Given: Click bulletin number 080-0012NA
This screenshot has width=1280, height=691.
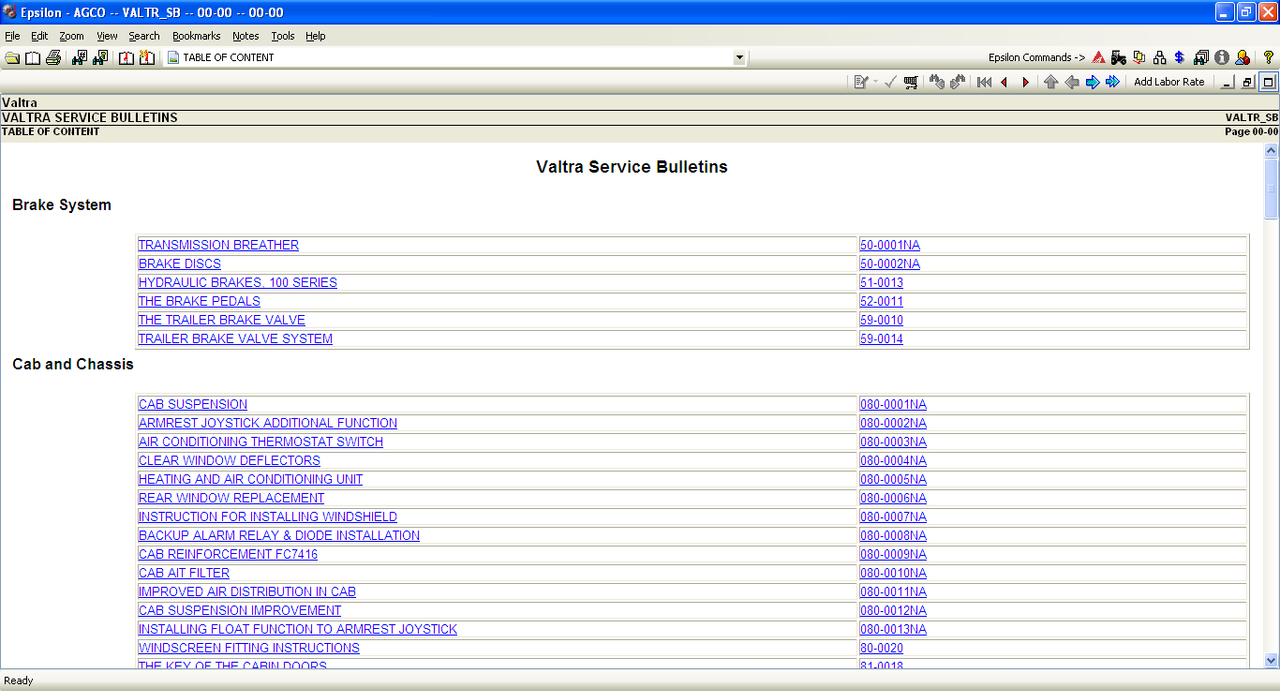Looking at the screenshot, I should tap(893, 610).
